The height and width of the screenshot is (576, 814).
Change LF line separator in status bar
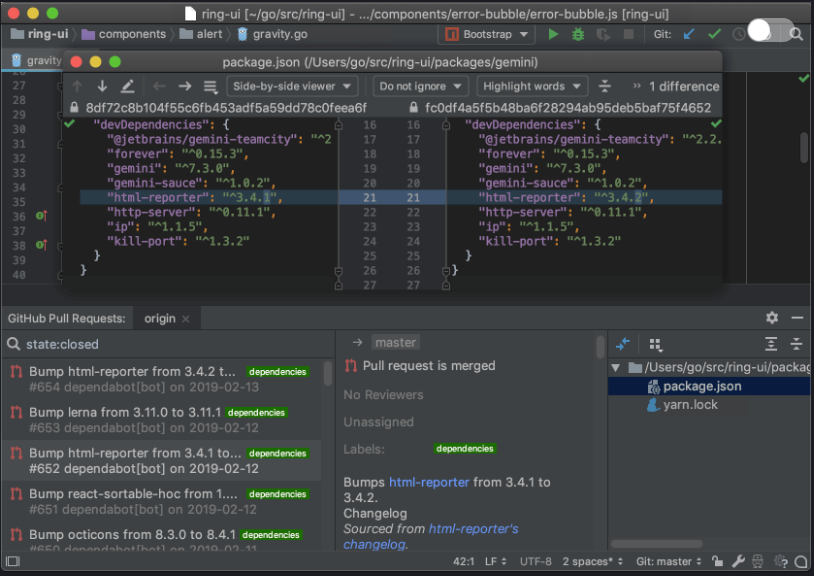click(x=495, y=561)
